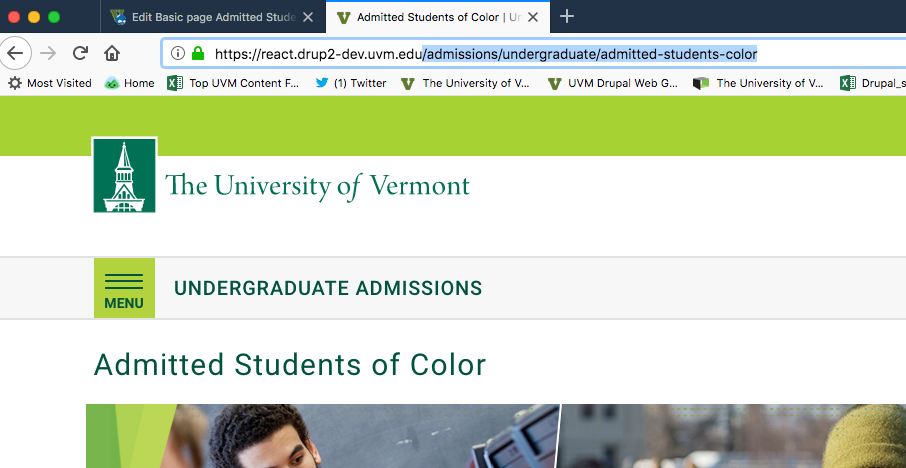Open the Drupal_s spreadsheet bookmark
This screenshot has width=906, height=468.
click(873, 83)
